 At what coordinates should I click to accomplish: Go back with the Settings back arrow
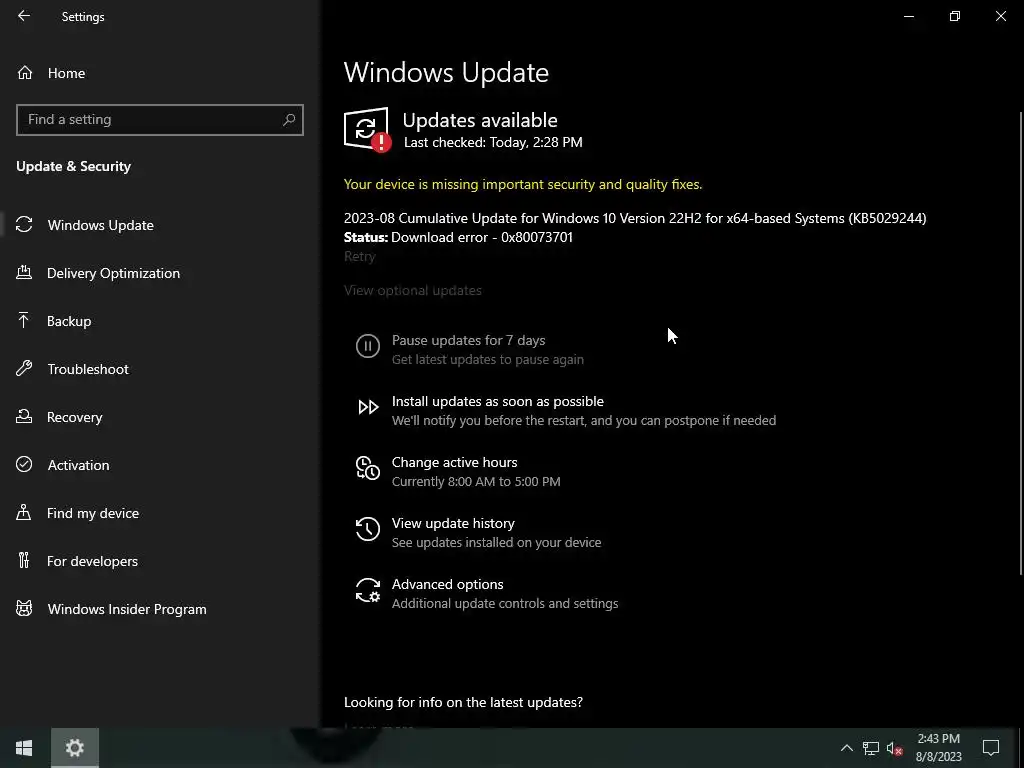pos(24,16)
